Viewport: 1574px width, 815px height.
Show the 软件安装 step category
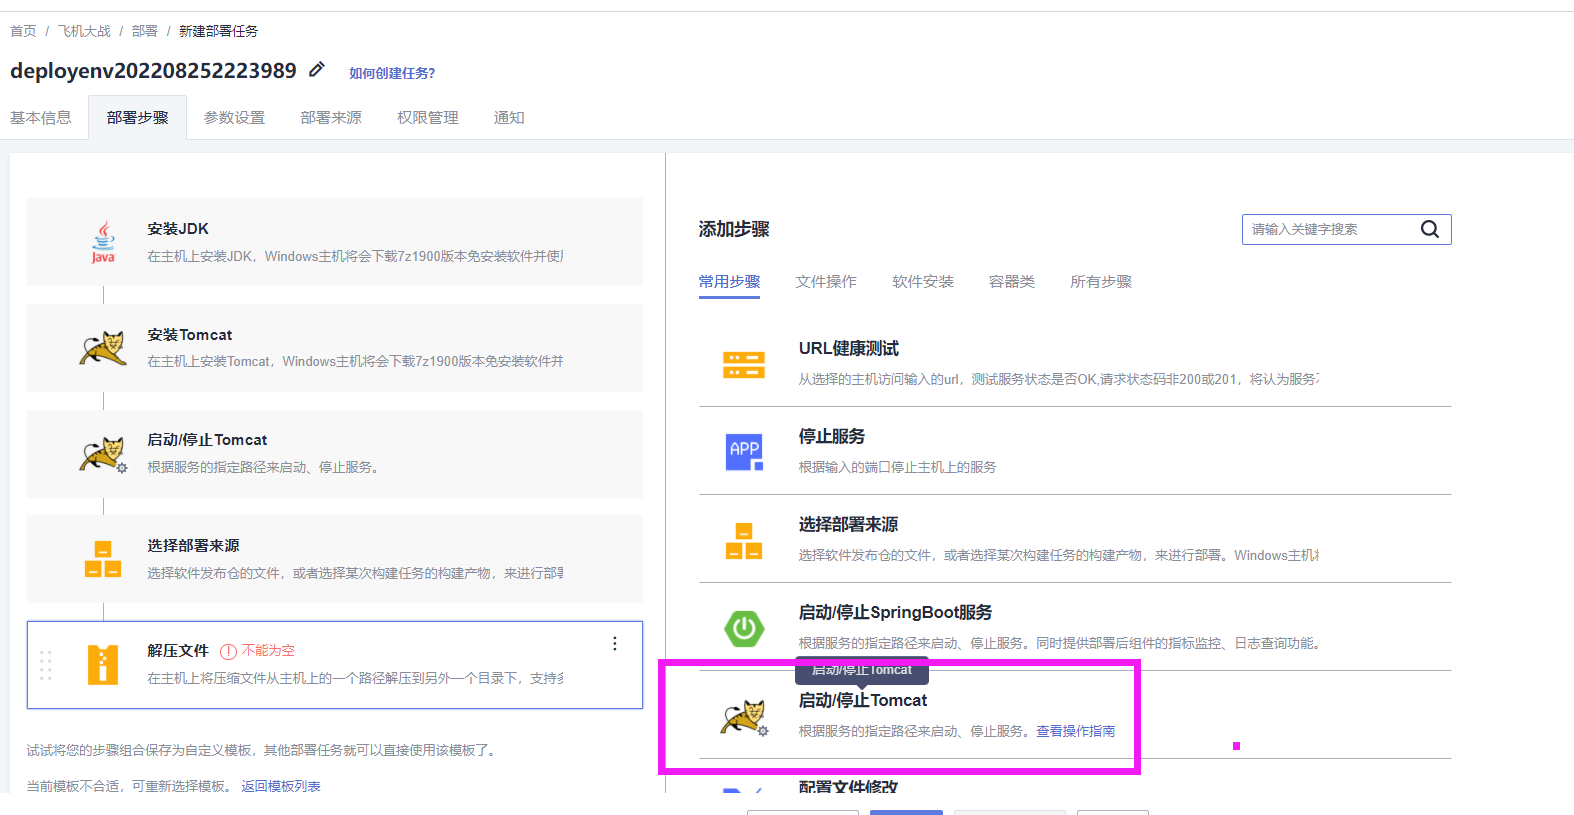[923, 282]
